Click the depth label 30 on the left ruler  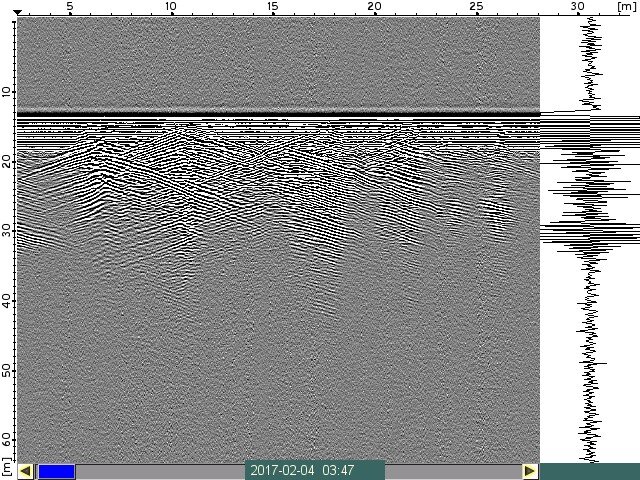click(7, 231)
